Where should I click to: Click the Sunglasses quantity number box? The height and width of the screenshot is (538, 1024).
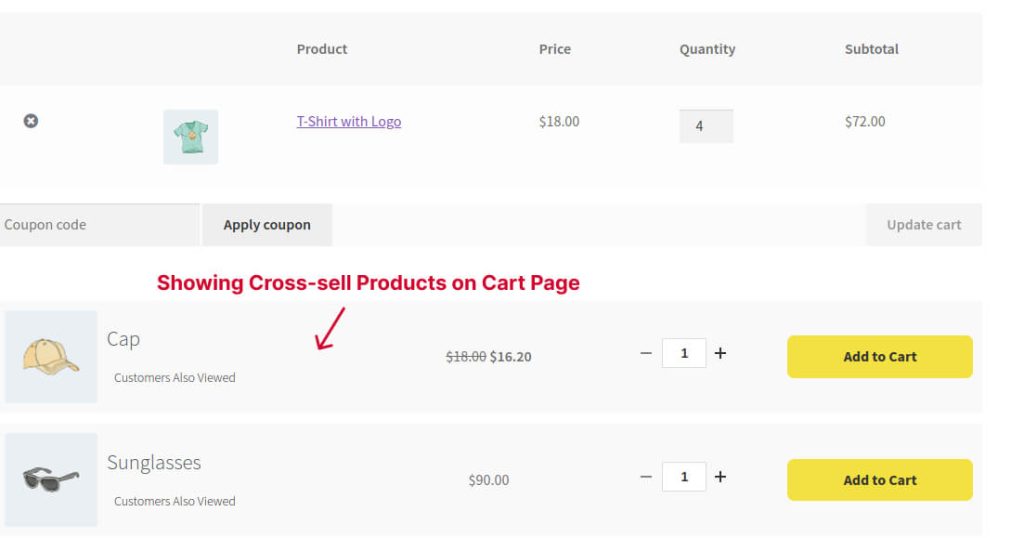point(684,477)
